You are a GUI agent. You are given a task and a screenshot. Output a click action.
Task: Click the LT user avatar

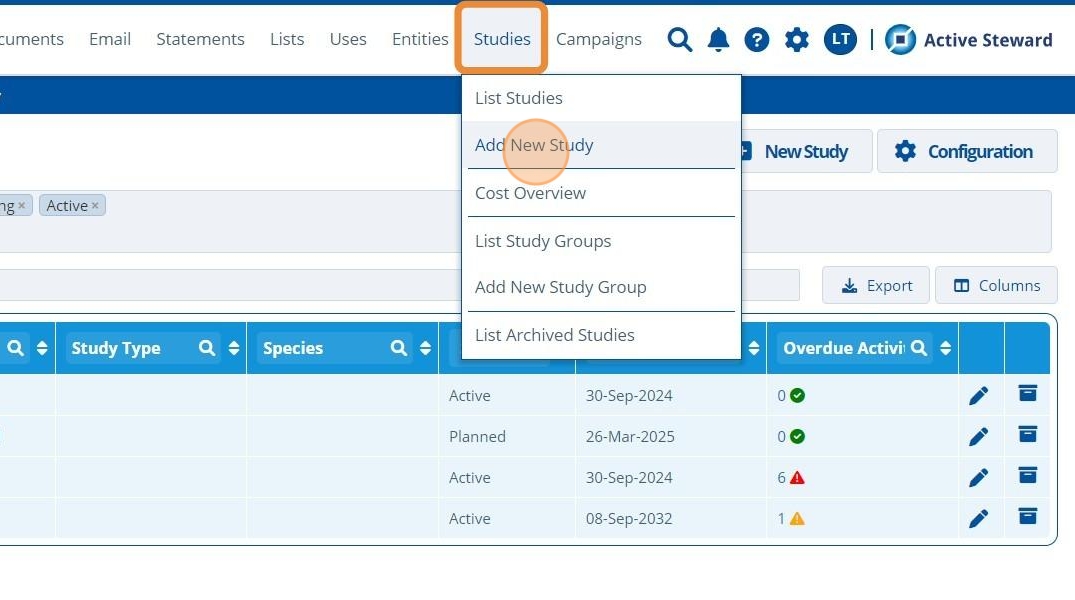pyautogui.click(x=840, y=40)
